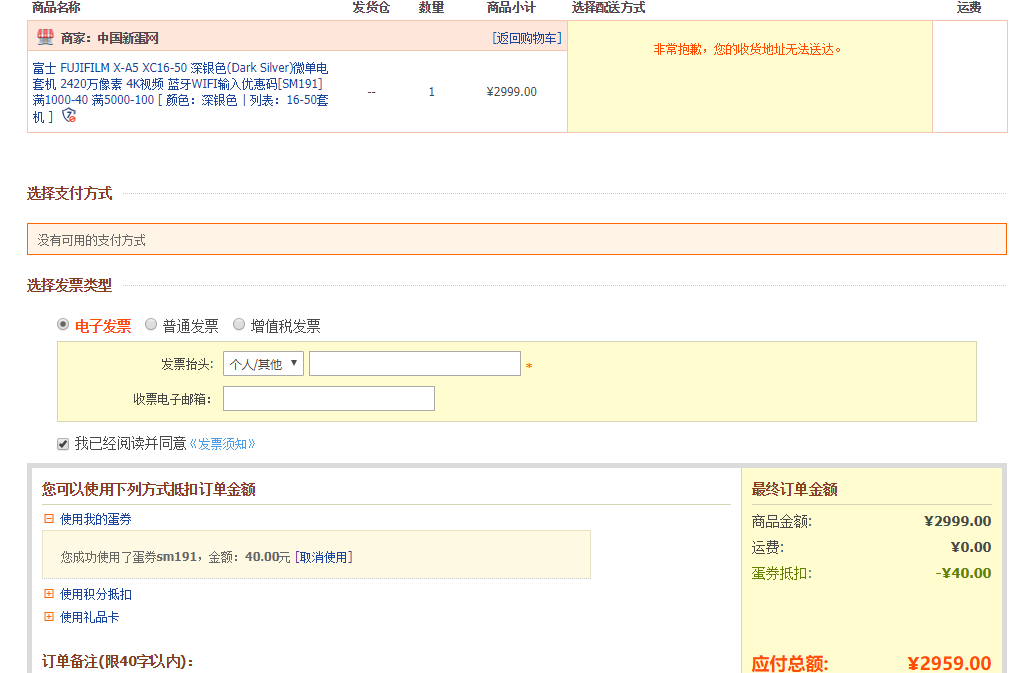This screenshot has width=1020, height=673.
Task: Click the merchant shop icon beside 中国新蛋网
Action: pos(45,38)
